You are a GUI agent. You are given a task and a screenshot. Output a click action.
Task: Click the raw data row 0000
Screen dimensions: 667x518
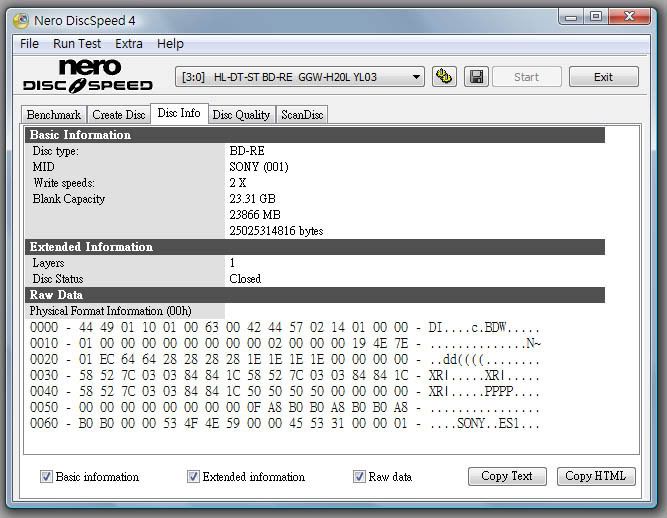pos(285,327)
